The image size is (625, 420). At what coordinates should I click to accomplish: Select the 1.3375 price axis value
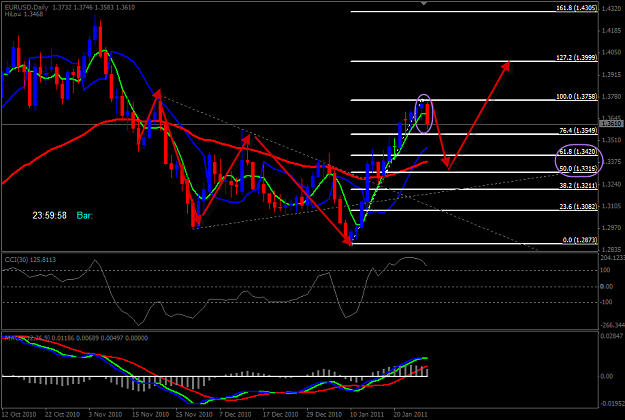point(611,162)
